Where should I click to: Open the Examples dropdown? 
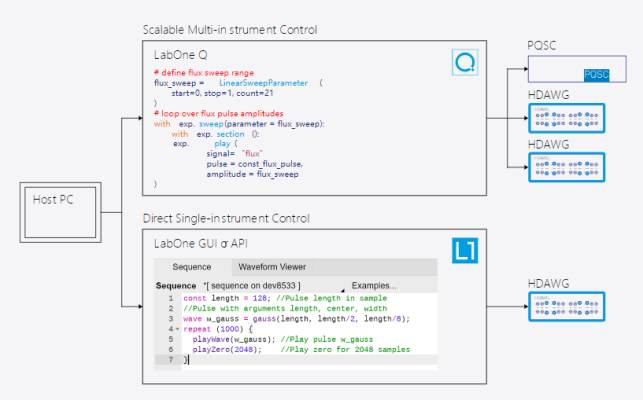373,285
